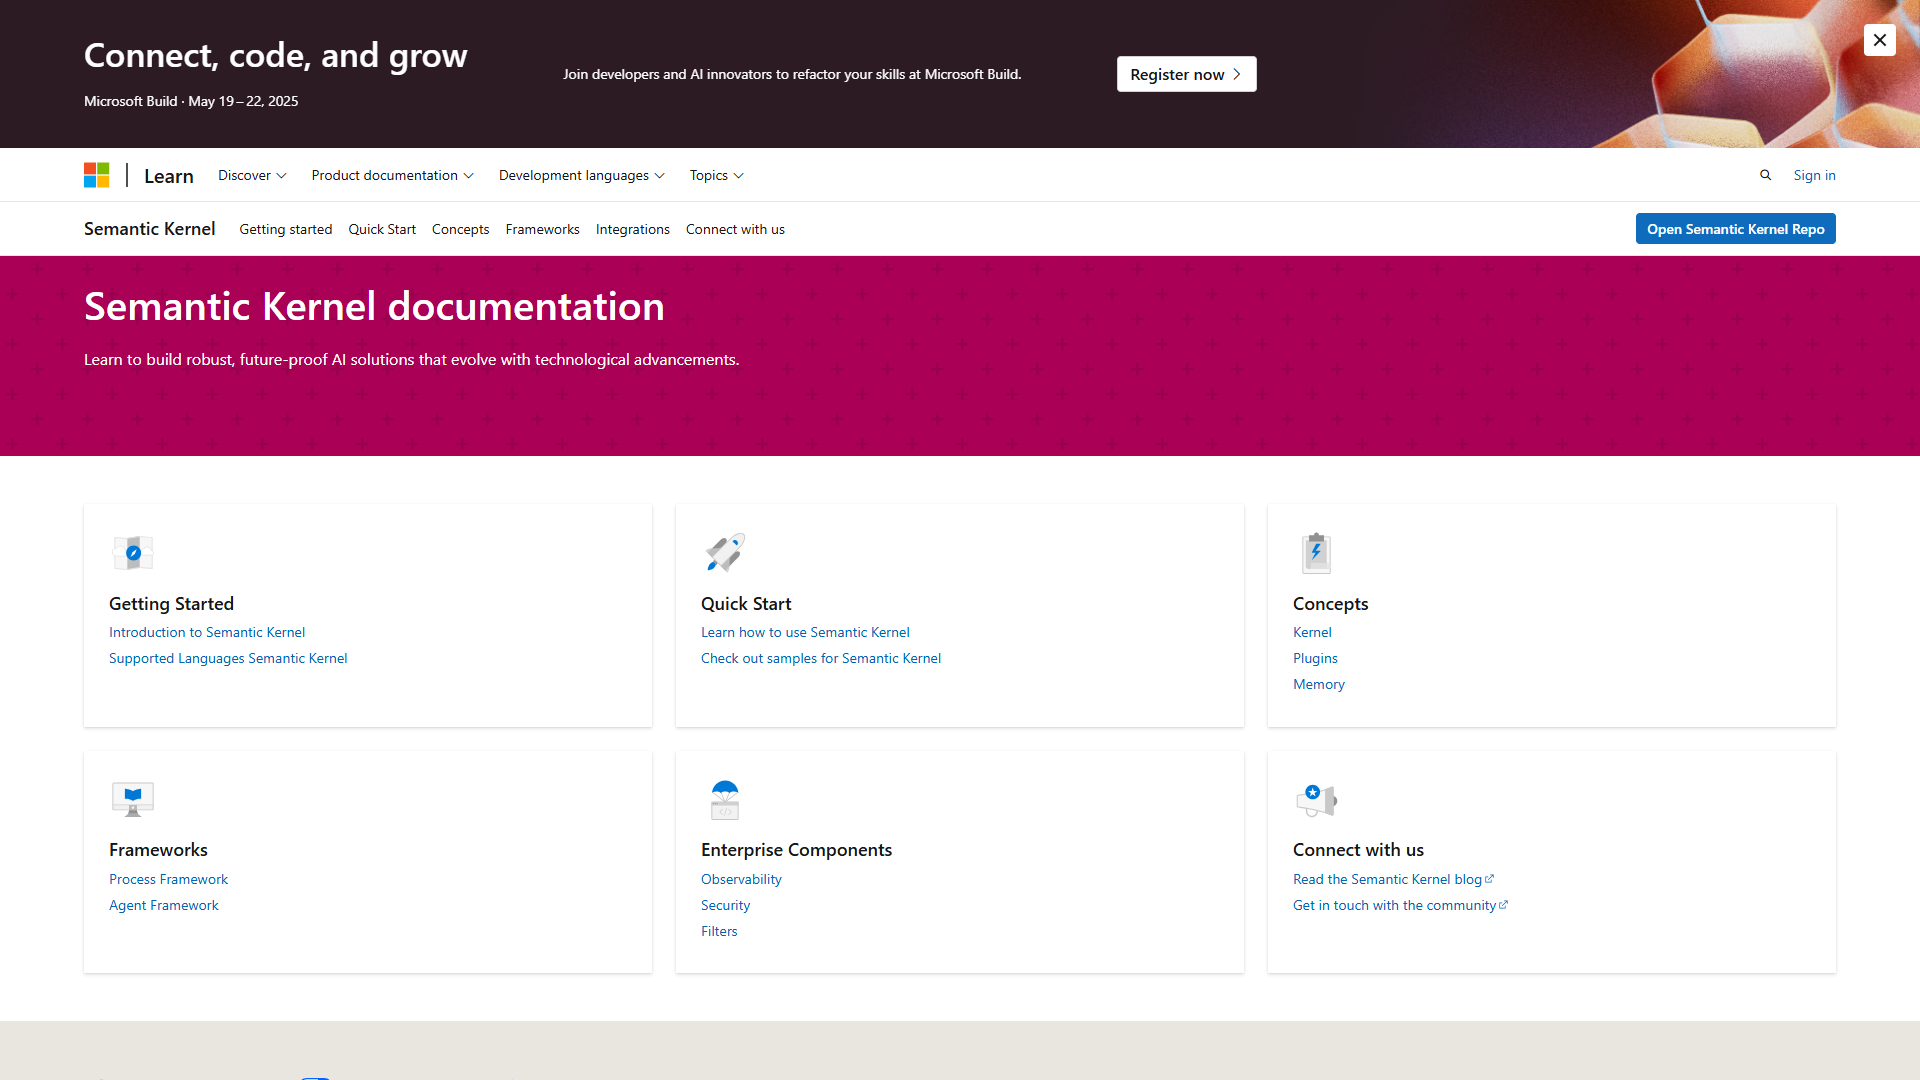The height and width of the screenshot is (1080, 1920).
Task: Click the Quick Start card heading
Action: [x=746, y=604]
